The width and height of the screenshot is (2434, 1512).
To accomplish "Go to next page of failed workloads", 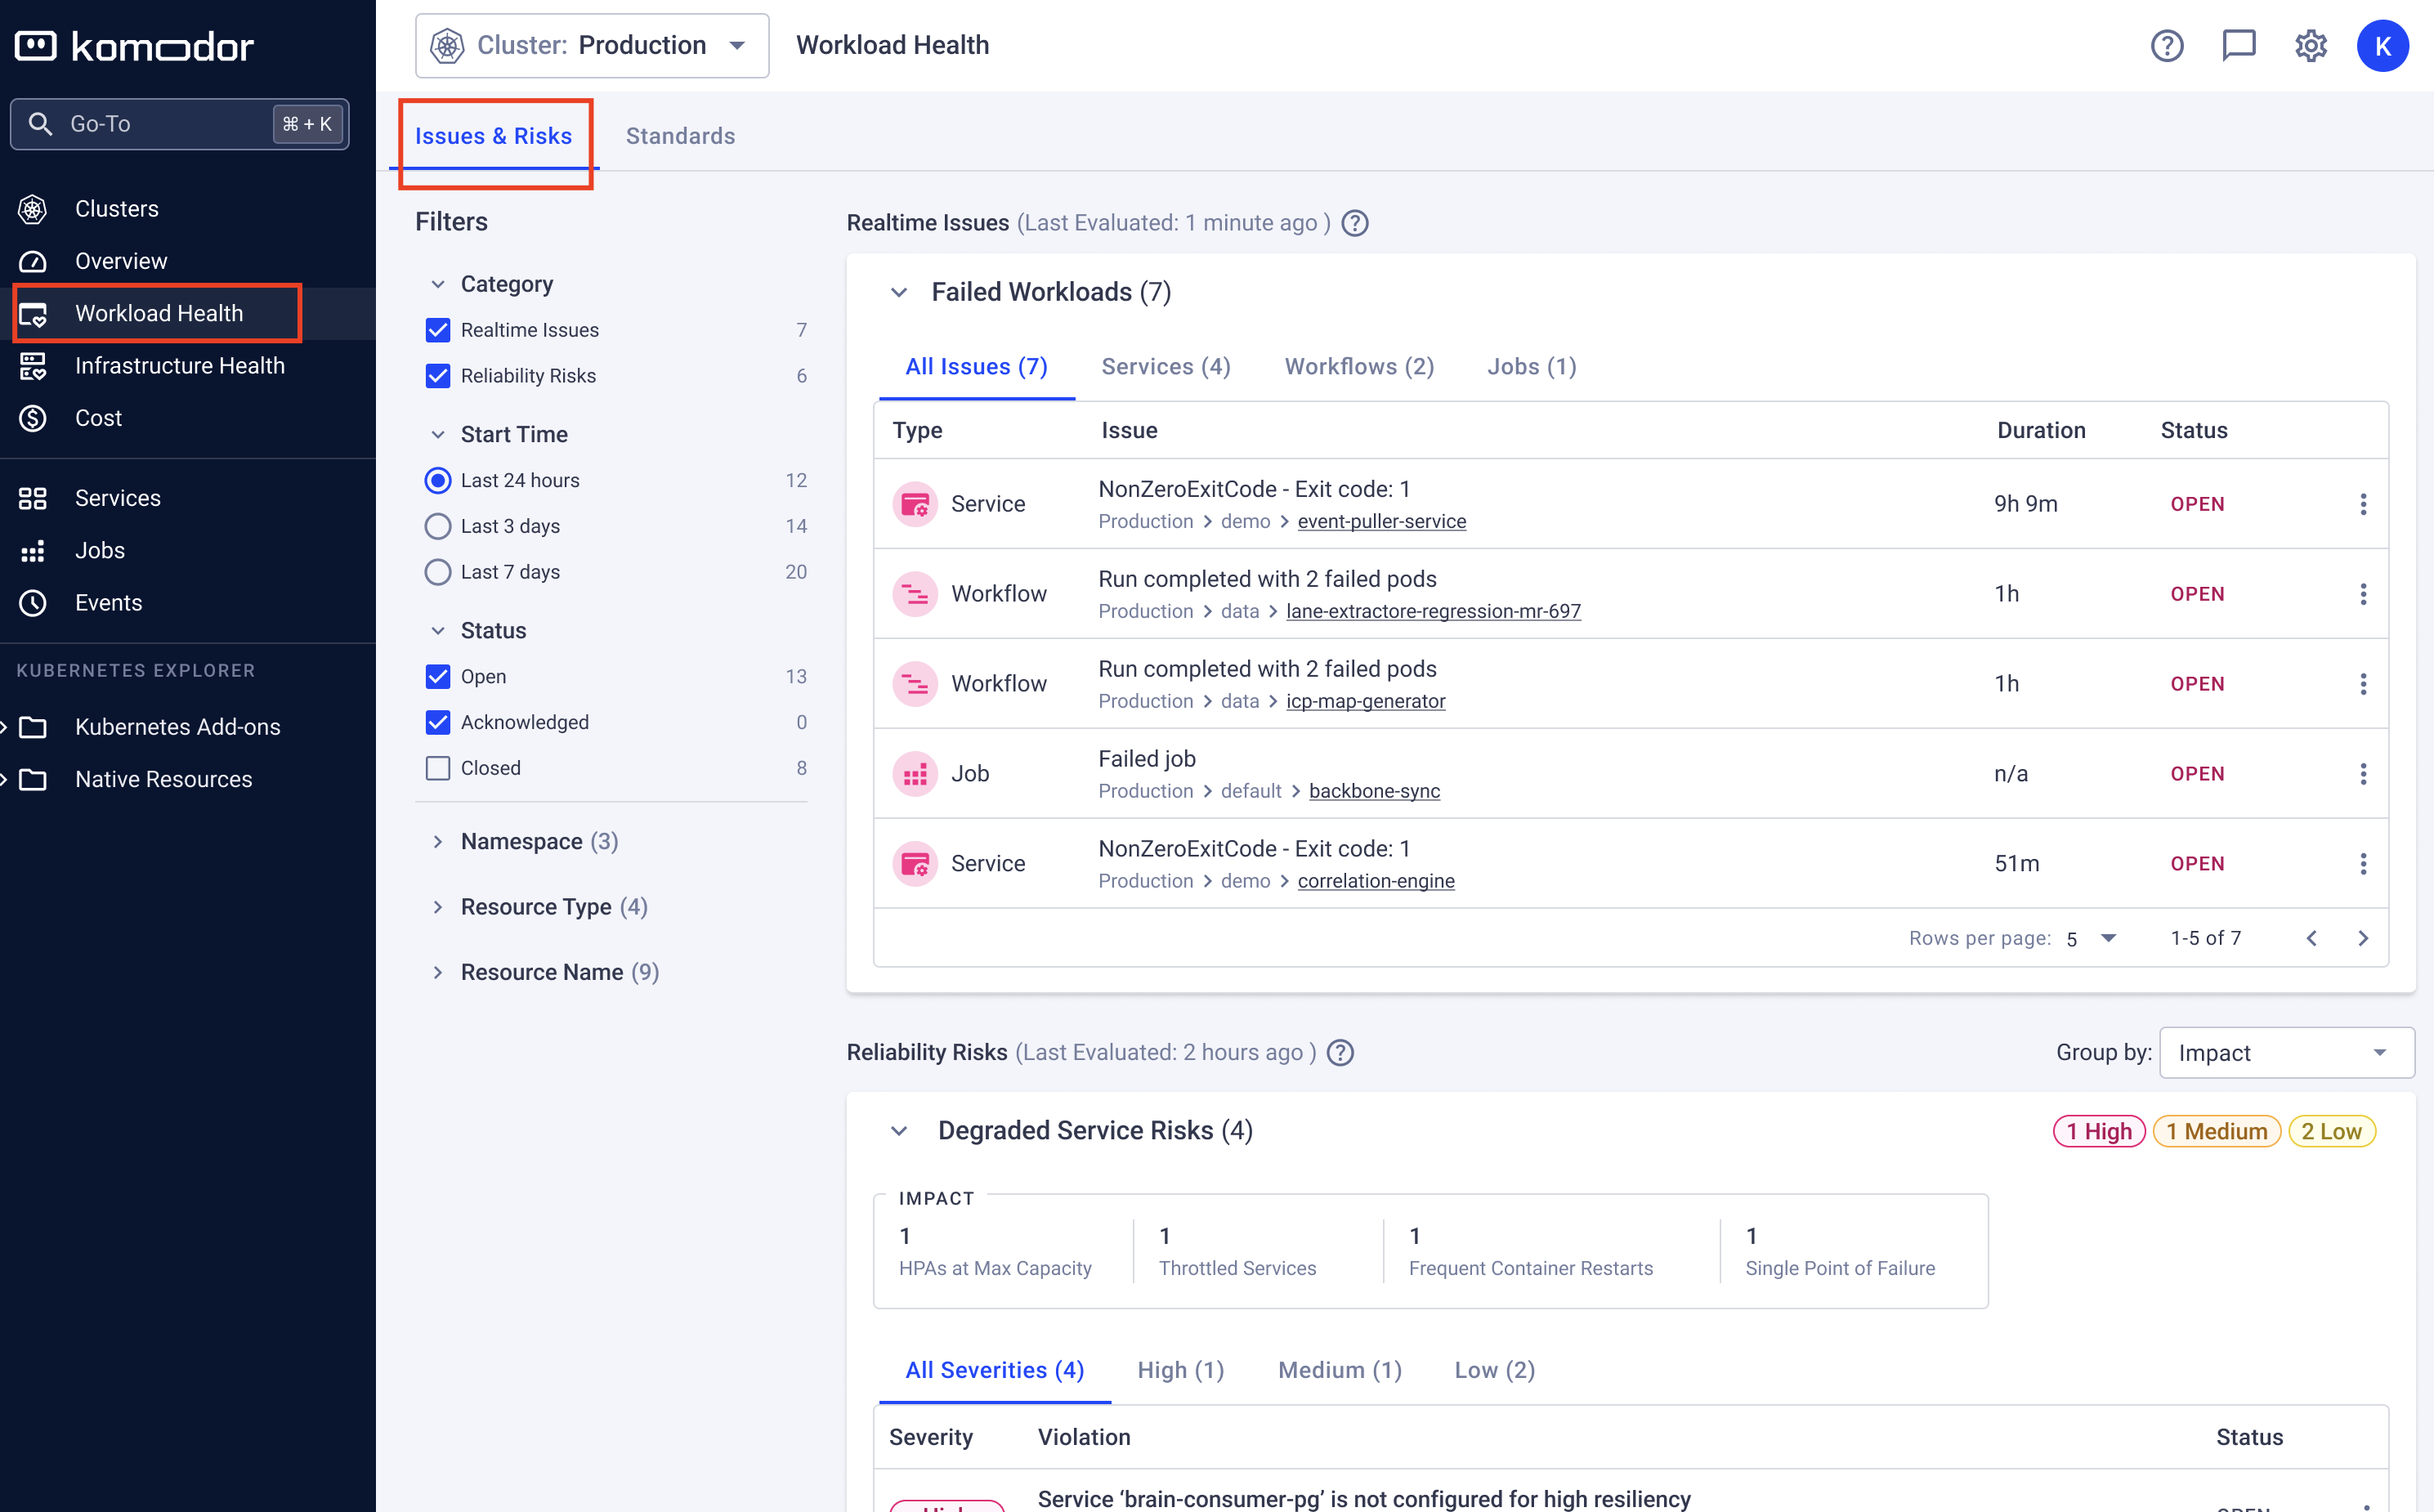I will point(2363,938).
